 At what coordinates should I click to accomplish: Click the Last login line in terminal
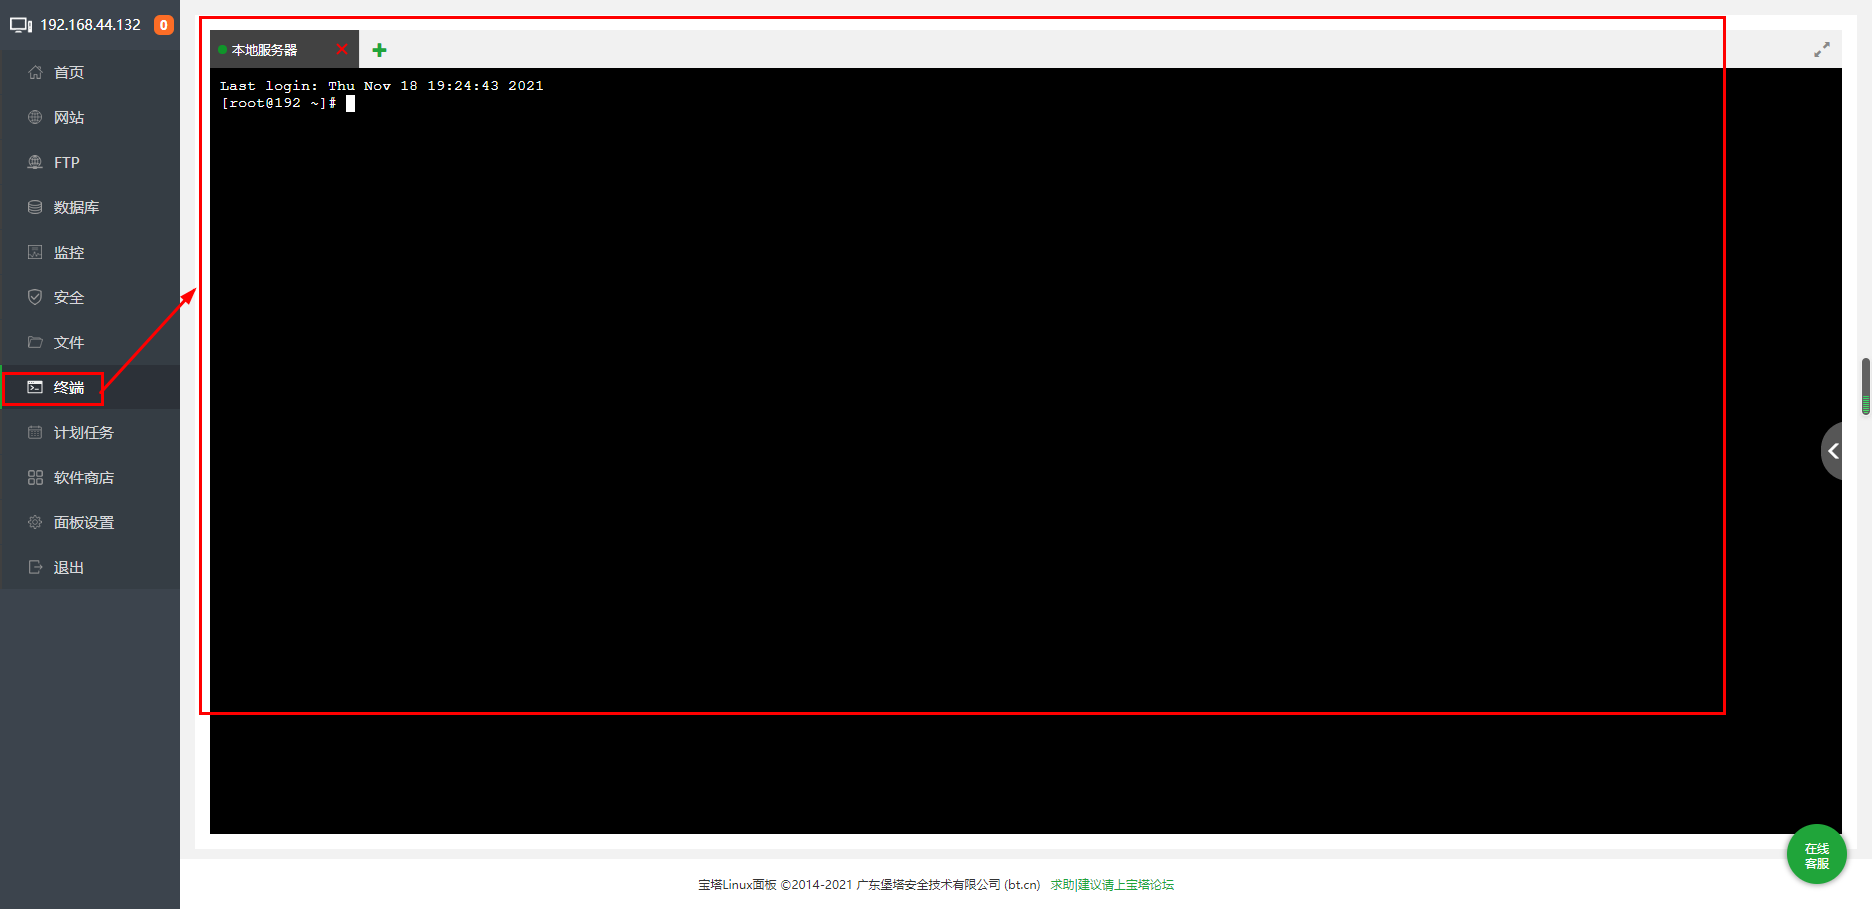(x=382, y=86)
